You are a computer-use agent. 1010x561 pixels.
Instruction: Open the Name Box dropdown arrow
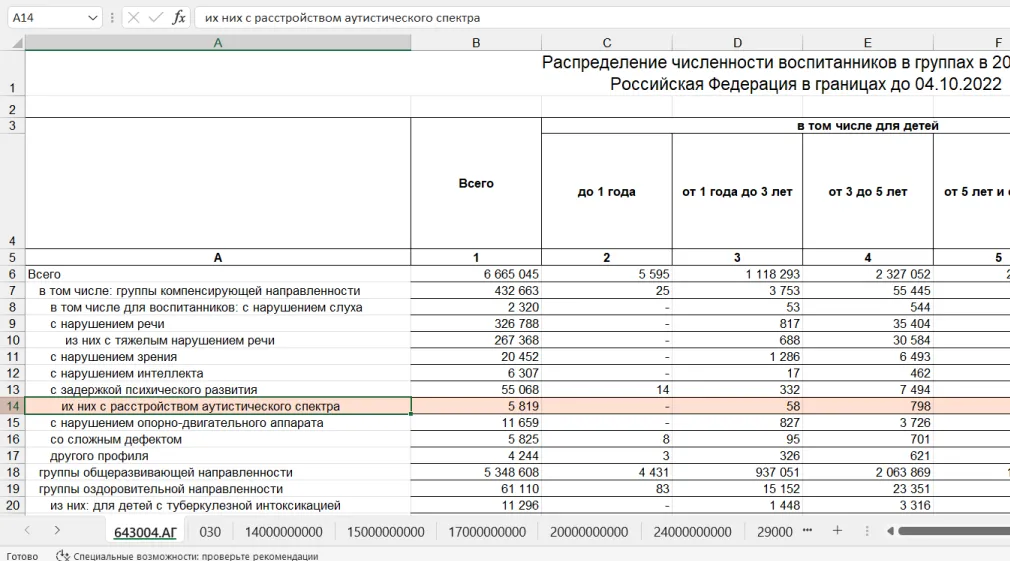(93, 18)
